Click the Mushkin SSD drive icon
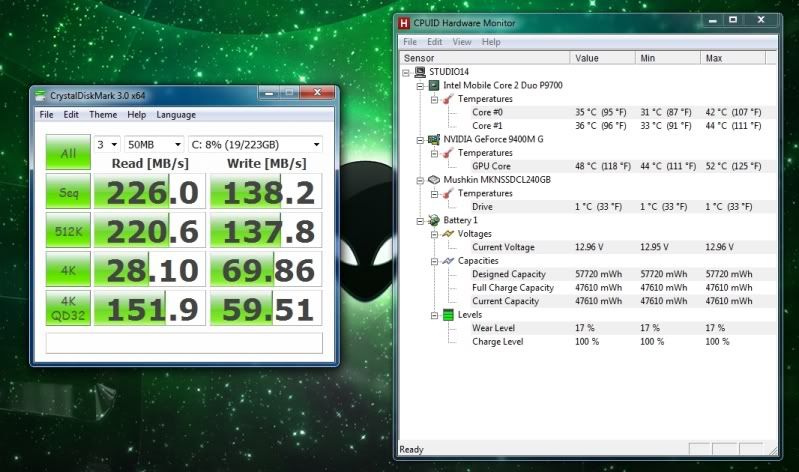The image size is (799, 472). [x=435, y=180]
